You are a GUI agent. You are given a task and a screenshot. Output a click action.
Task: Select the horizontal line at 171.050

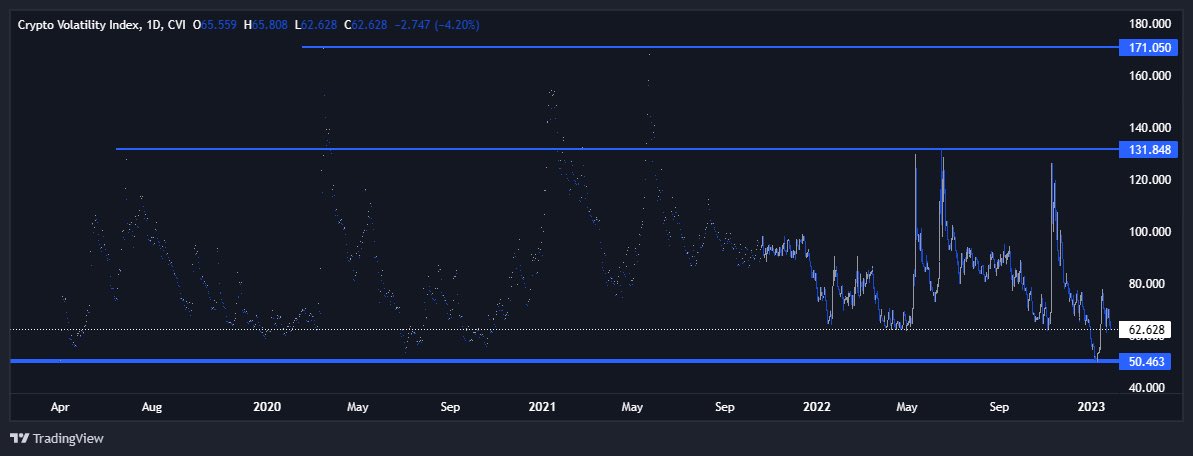pyautogui.click(x=710, y=47)
